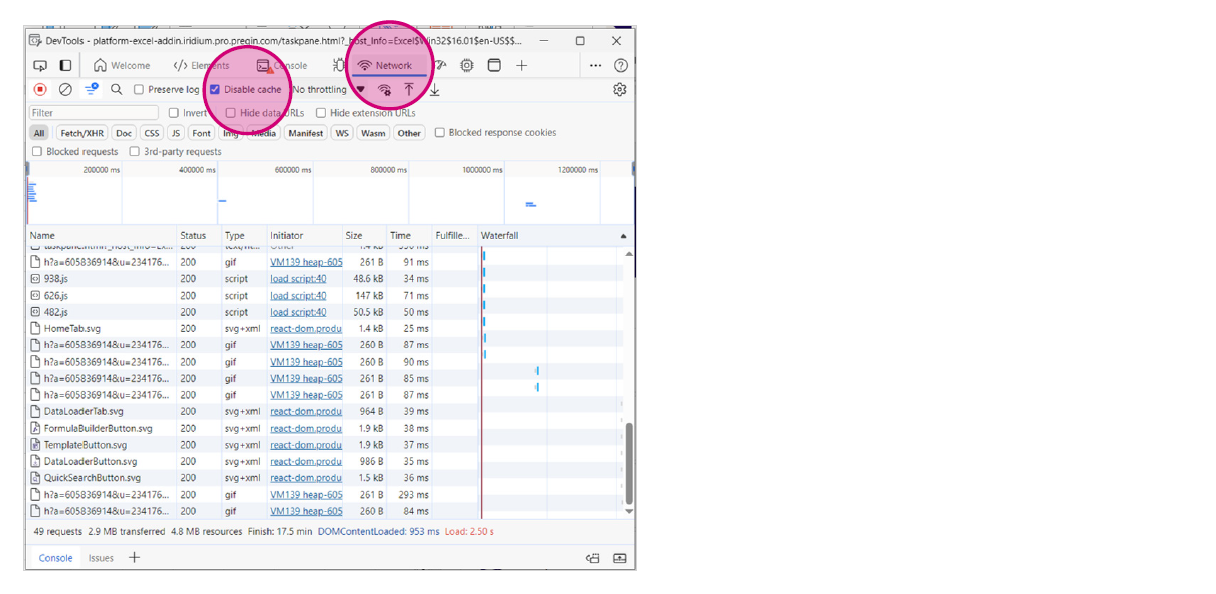Open the network conditions wifi-gear icon
The height and width of the screenshot is (594, 1216).
point(384,89)
